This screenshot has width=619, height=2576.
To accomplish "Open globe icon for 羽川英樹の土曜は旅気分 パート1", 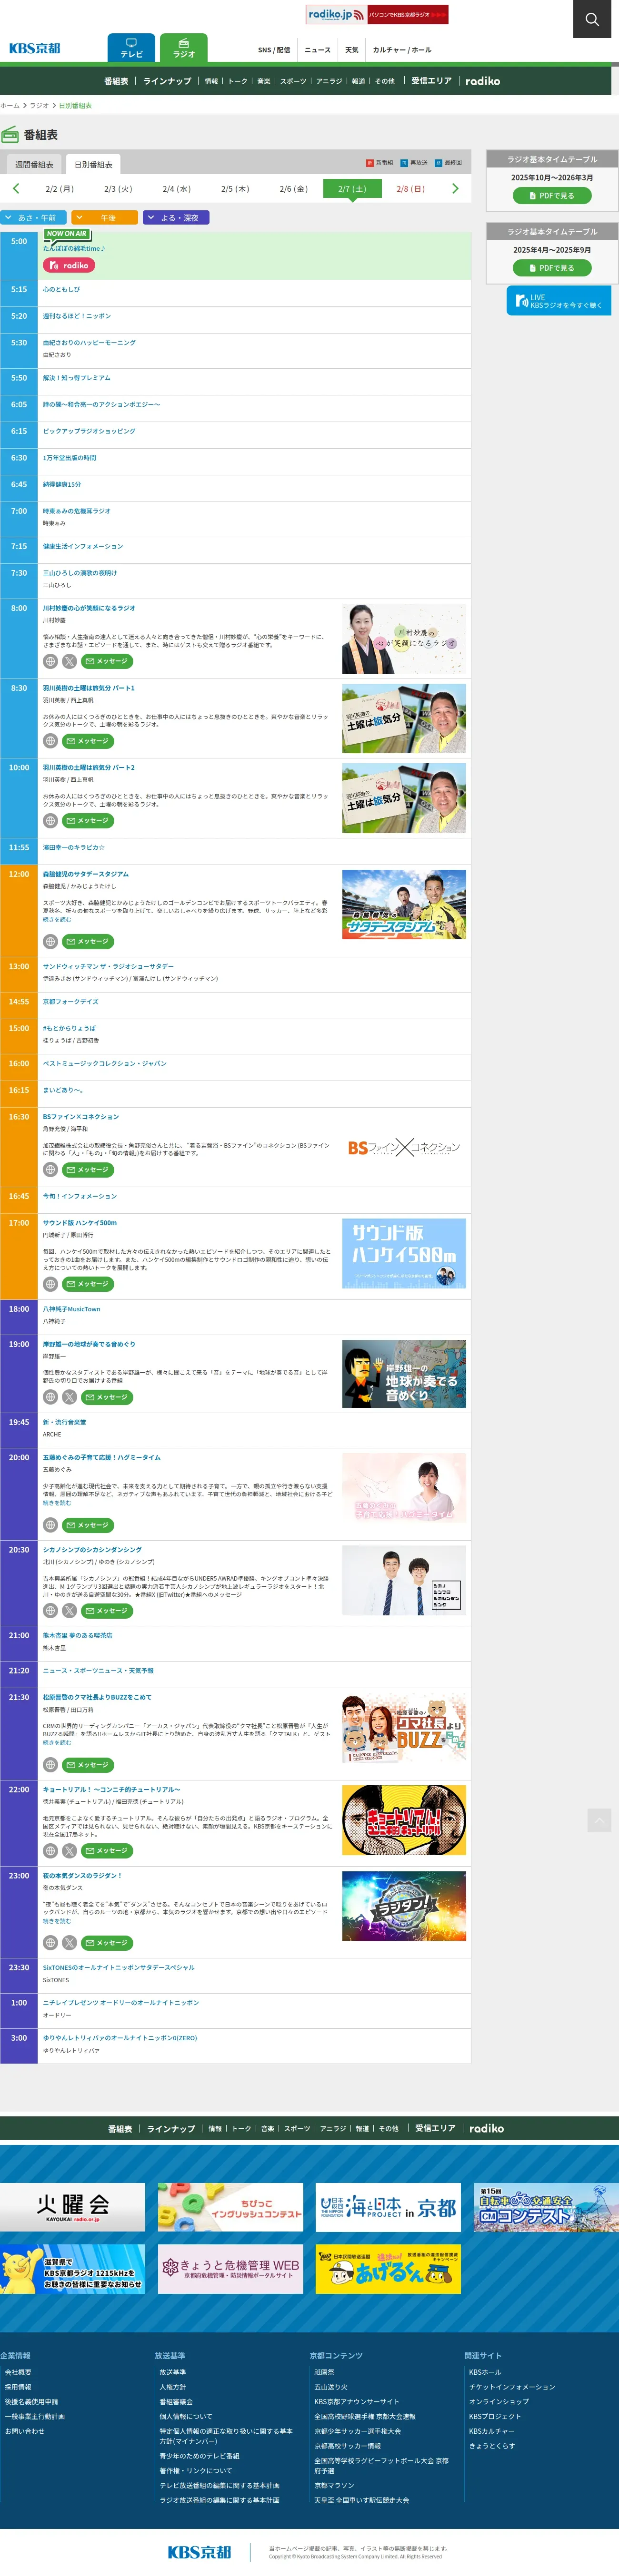I will [x=50, y=741].
